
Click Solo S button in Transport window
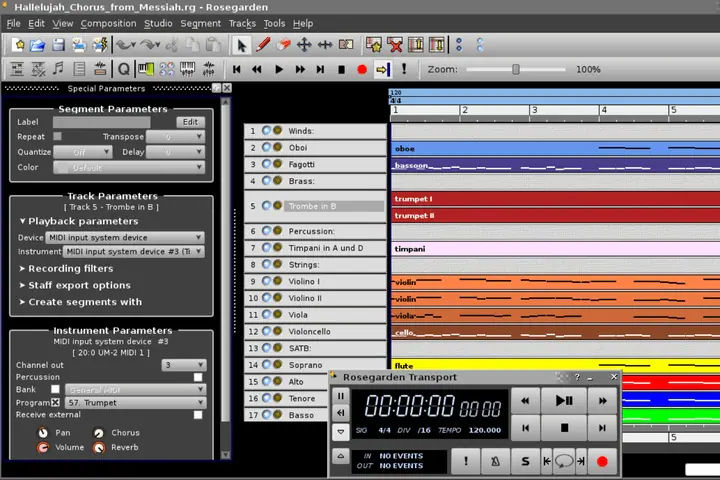(x=525, y=461)
